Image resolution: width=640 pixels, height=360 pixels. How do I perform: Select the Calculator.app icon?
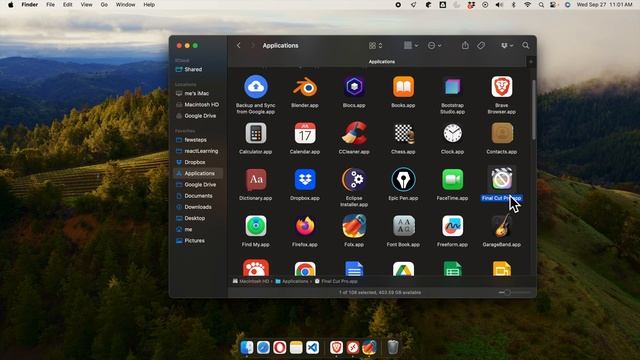256,133
